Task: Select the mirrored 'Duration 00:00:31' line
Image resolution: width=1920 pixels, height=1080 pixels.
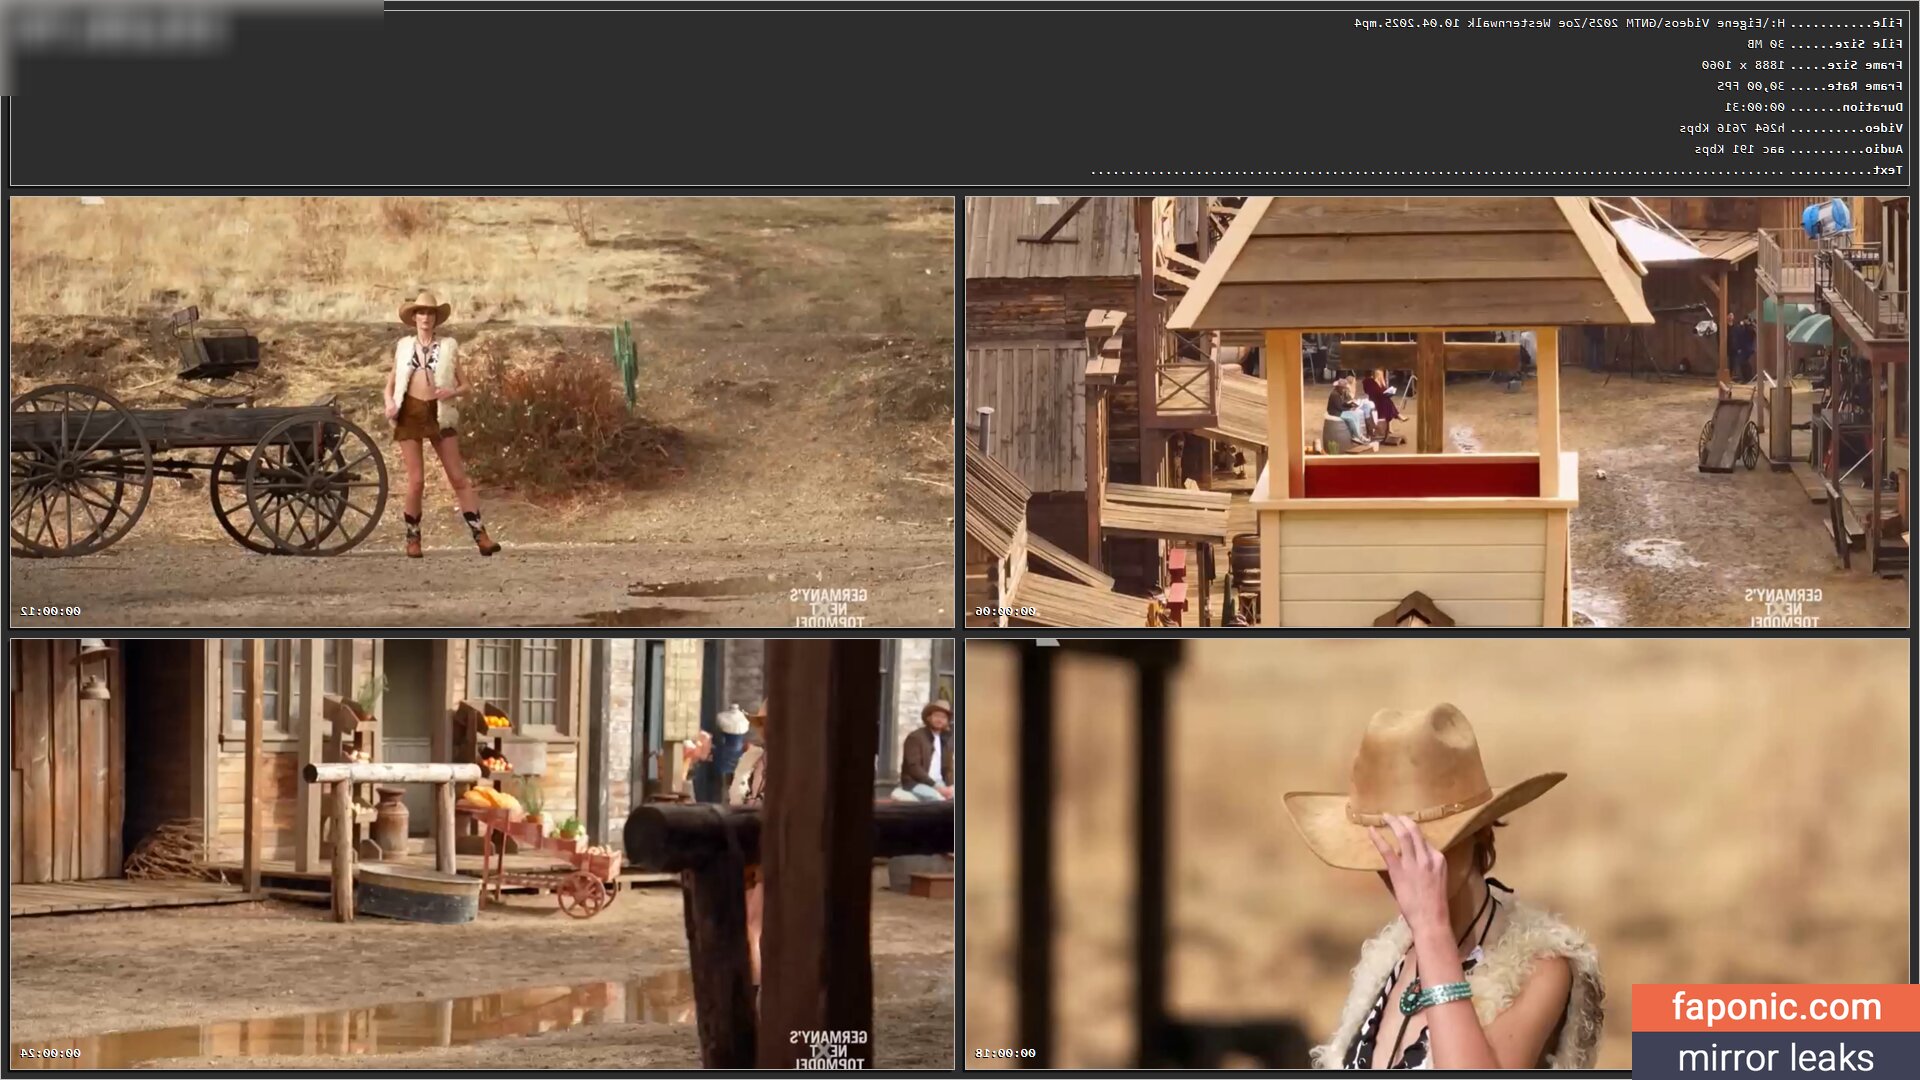Action: (x=1814, y=107)
